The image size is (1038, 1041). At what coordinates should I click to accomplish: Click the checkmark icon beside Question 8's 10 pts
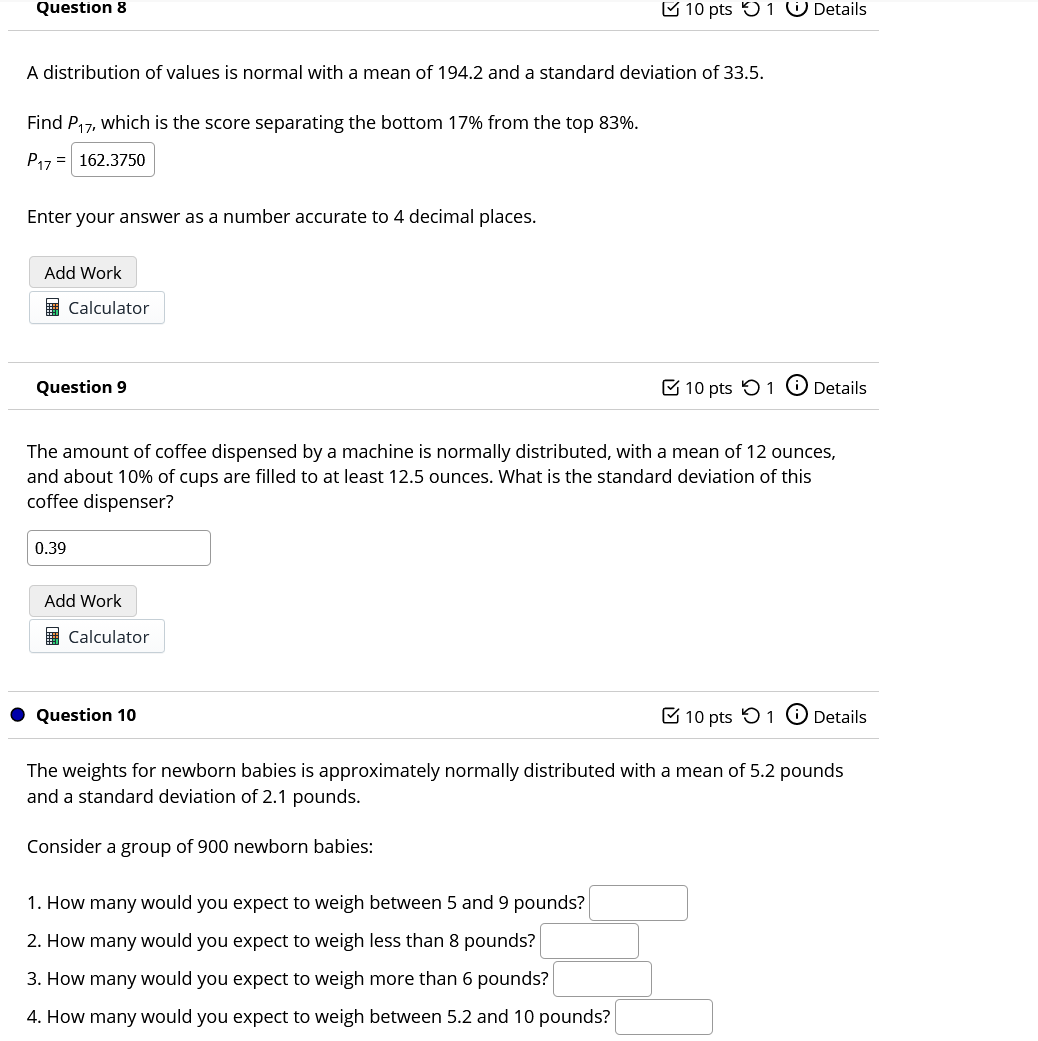[x=670, y=9]
